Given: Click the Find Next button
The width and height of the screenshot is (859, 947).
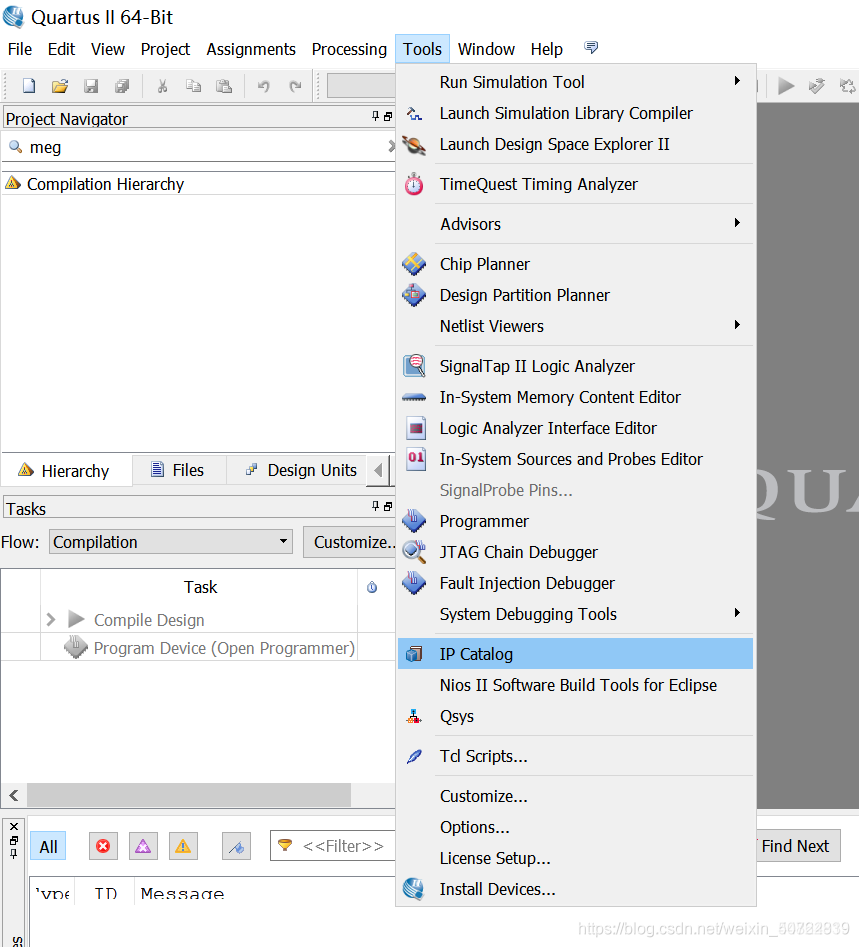Looking at the screenshot, I should pyautogui.click(x=797, y=845).
